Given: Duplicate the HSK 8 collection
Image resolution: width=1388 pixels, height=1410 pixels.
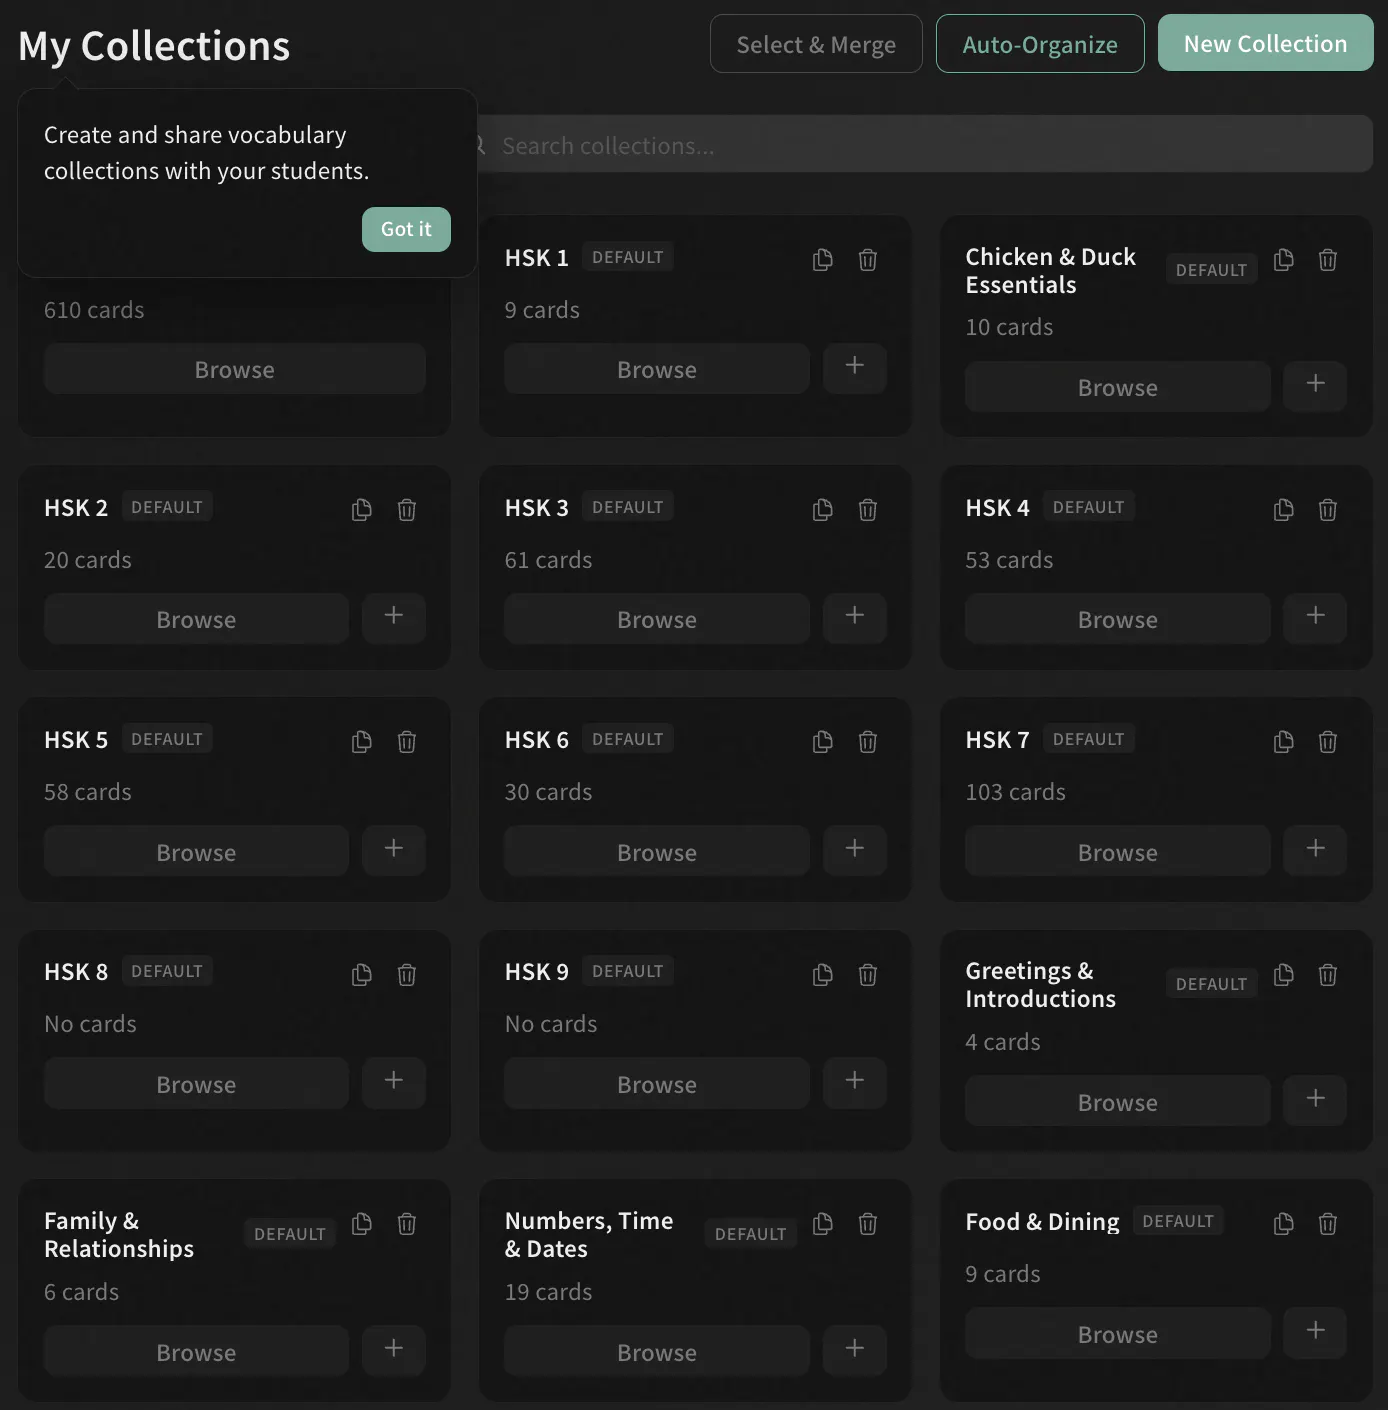Looking at the screenshot, I should click(362, 975).
